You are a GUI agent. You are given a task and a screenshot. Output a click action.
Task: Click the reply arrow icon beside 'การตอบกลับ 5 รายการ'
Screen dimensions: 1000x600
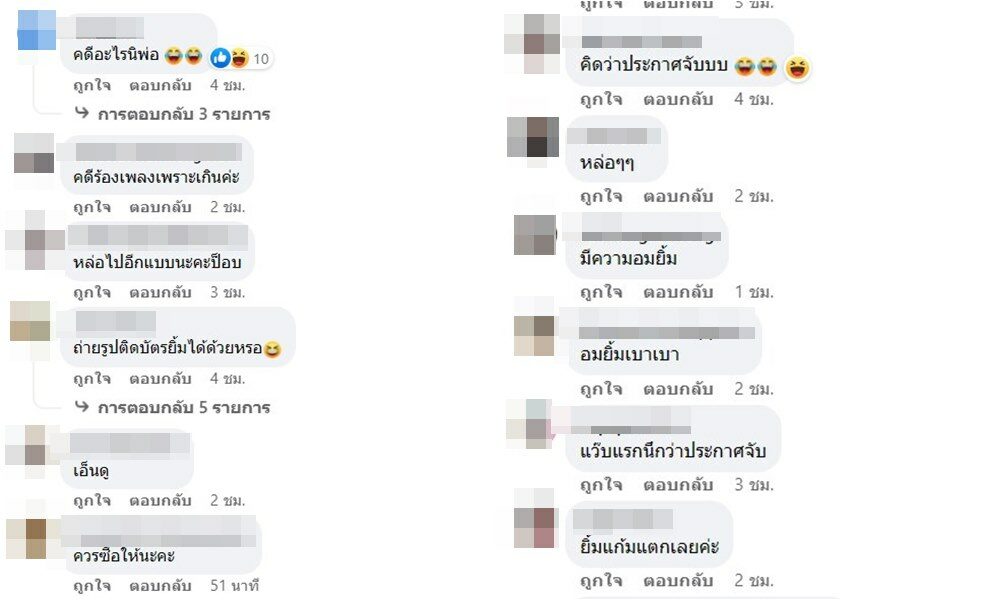82,406
